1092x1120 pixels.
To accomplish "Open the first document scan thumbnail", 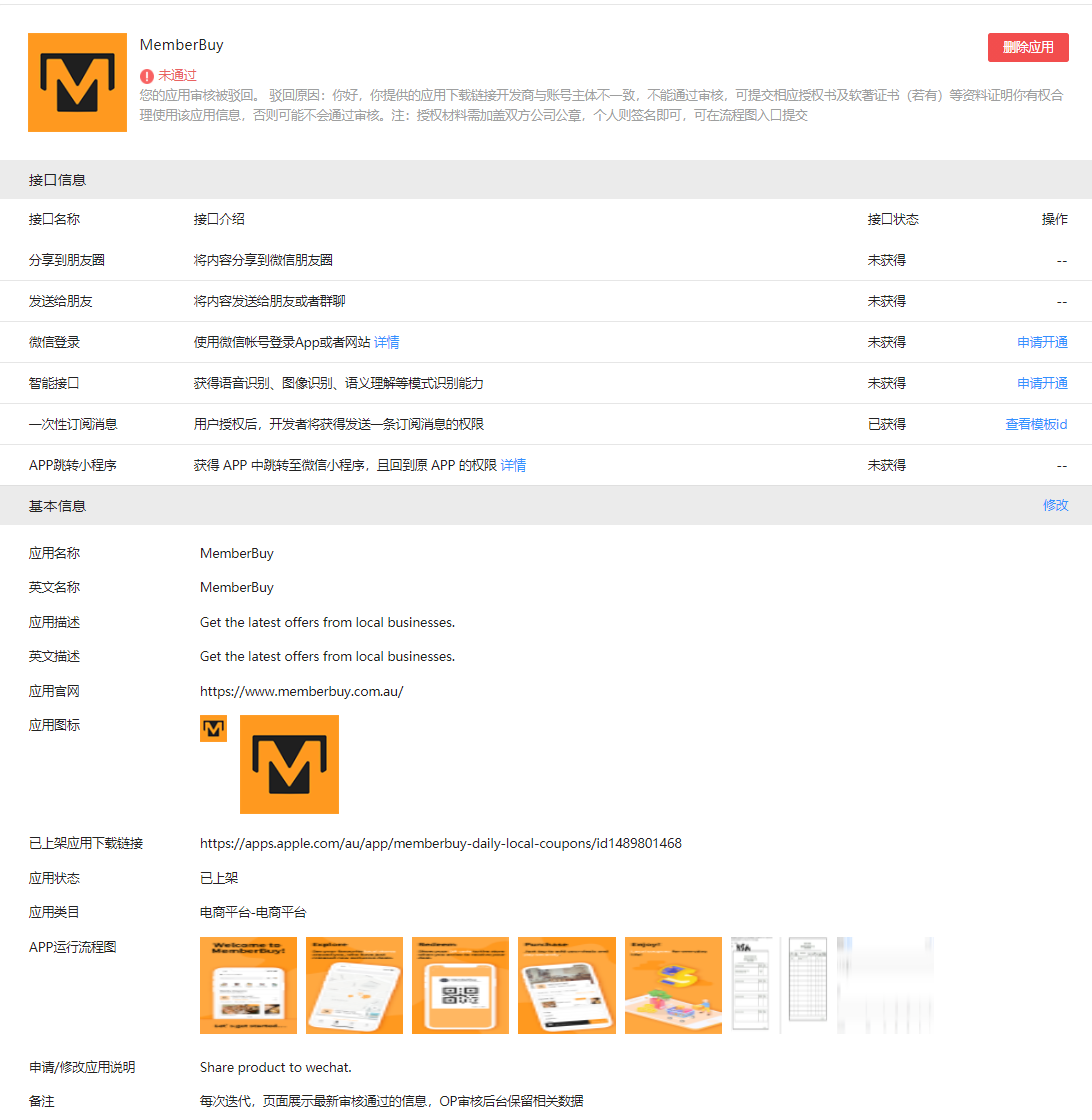I will click(x=752, y=984).
